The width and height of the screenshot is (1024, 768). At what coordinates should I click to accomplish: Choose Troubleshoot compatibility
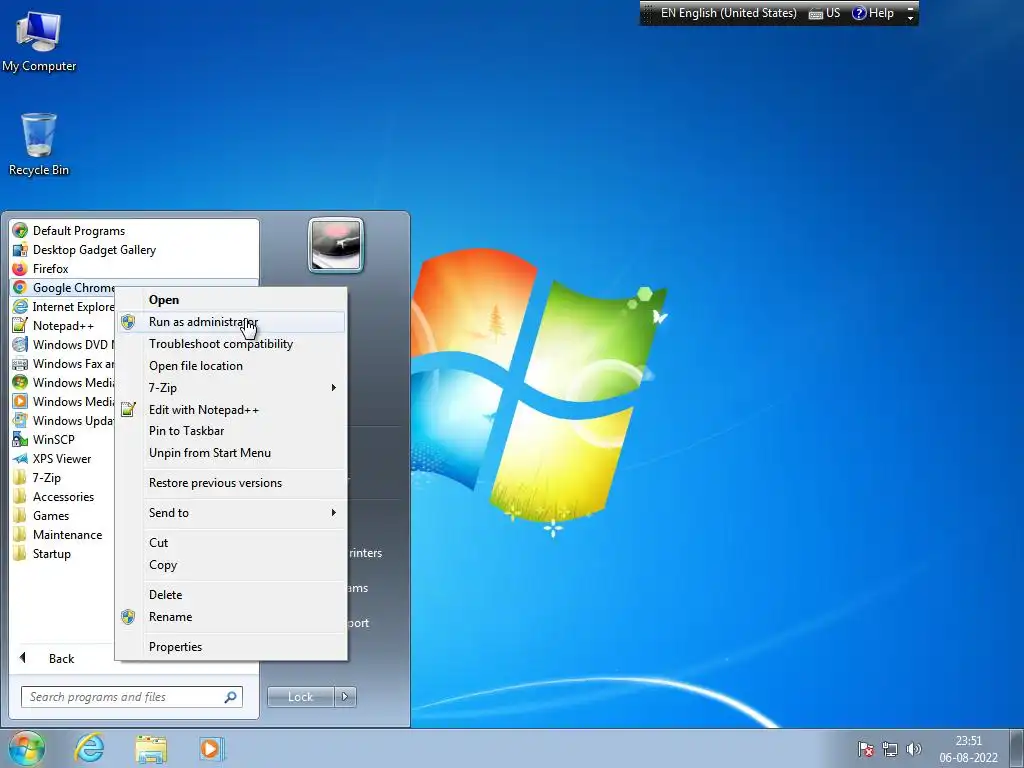[x=231, y=344]
